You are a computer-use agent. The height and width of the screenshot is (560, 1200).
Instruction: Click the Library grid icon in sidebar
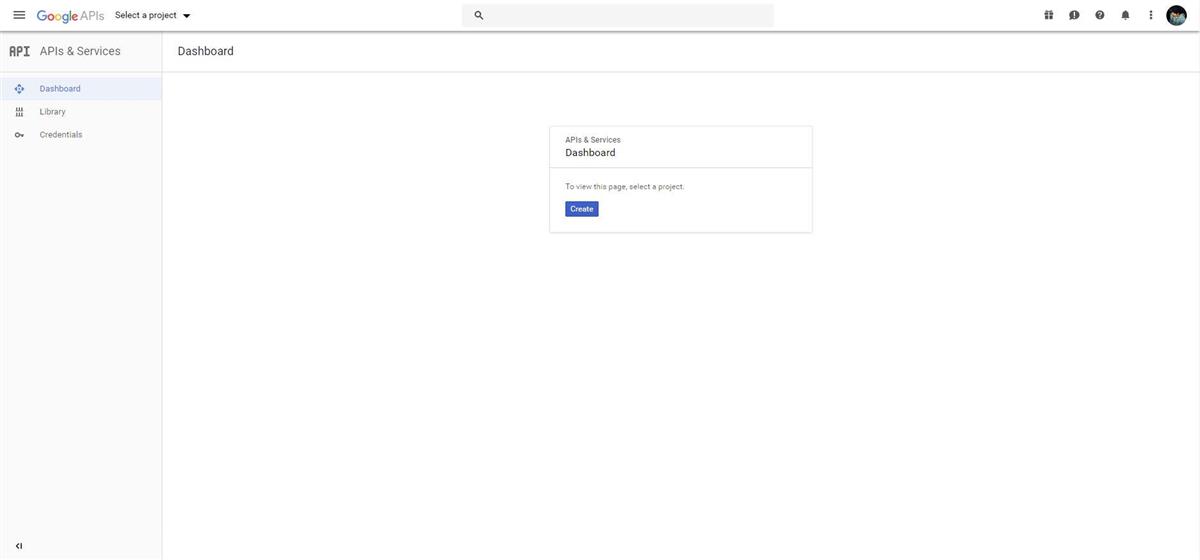click(19, 112)
